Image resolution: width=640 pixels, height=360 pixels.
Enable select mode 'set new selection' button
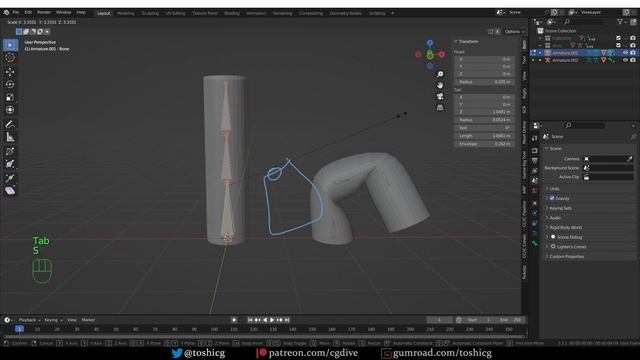(19, 31)
